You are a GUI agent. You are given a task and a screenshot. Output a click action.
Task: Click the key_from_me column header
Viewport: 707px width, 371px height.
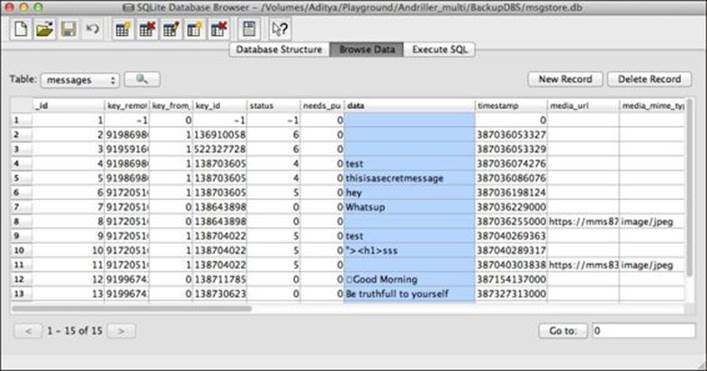(x=170, y=105)
